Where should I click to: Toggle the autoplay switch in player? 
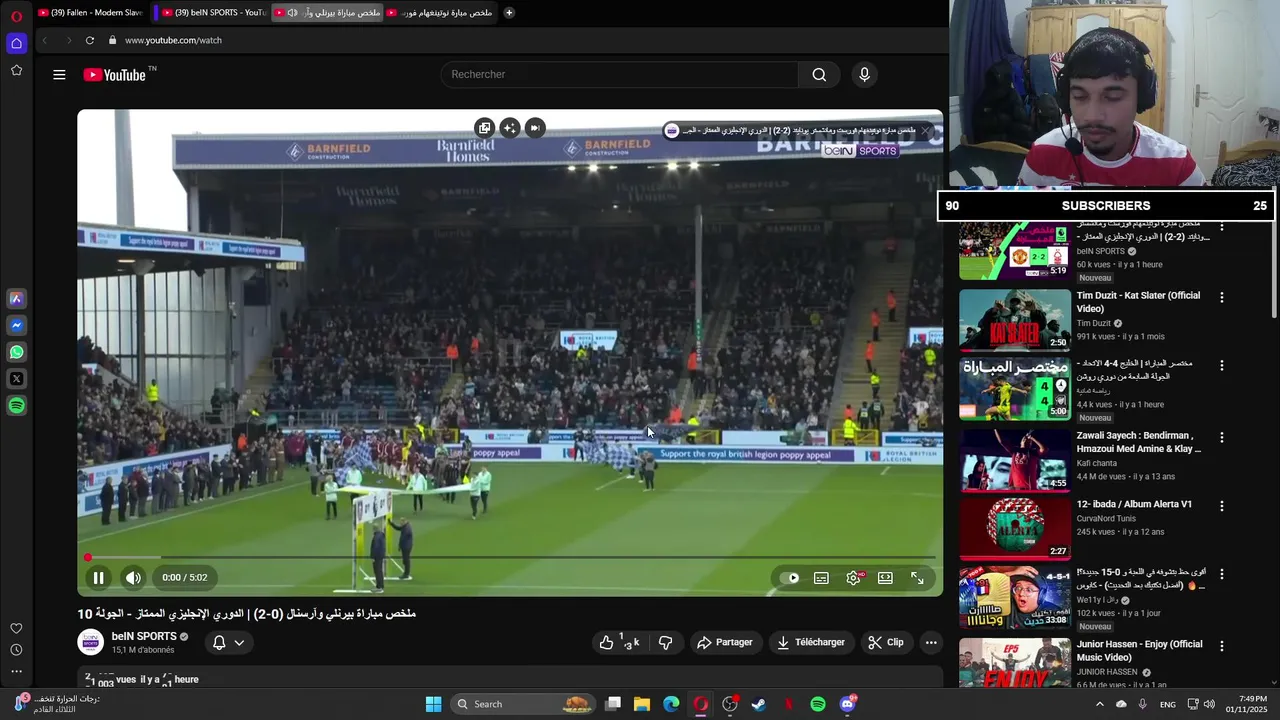click(791, 578)
